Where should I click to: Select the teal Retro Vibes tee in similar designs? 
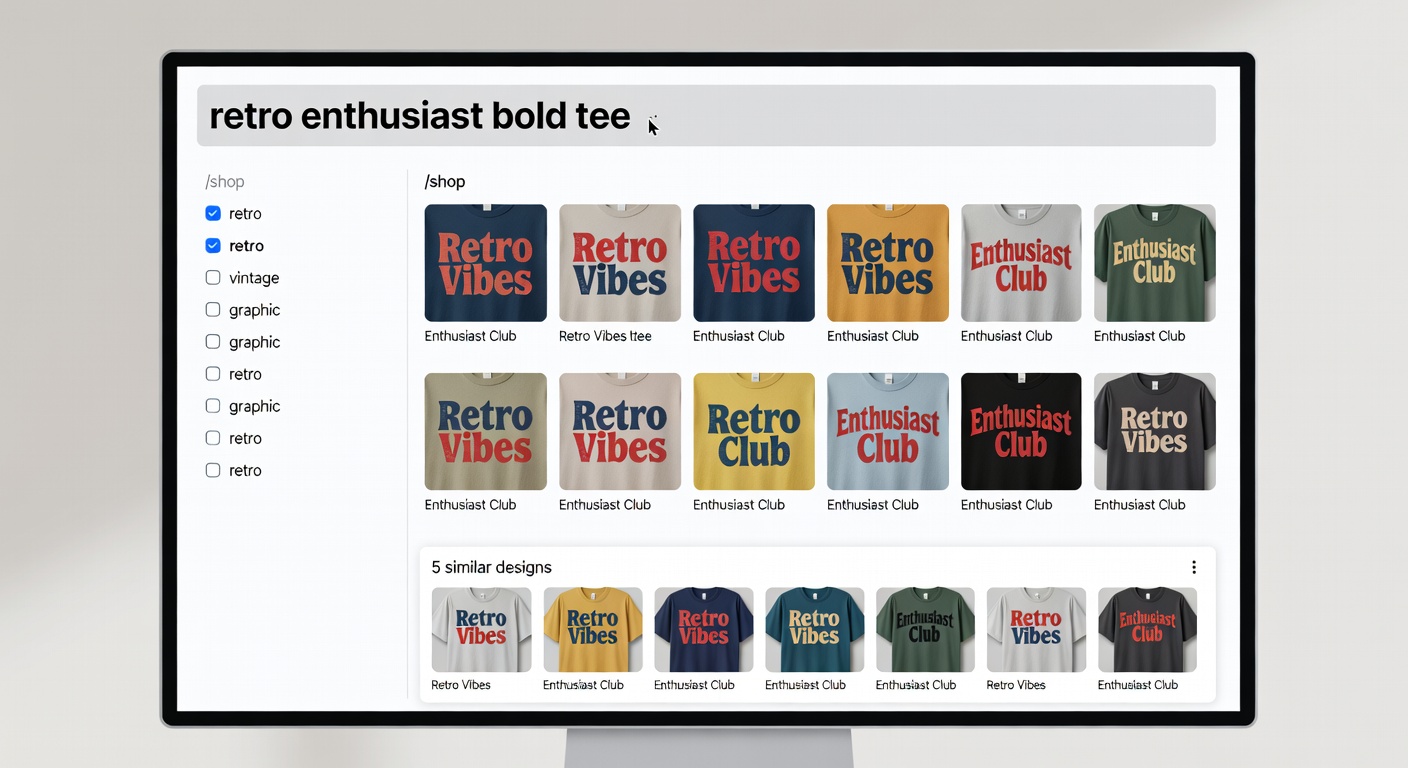point(815,630)
